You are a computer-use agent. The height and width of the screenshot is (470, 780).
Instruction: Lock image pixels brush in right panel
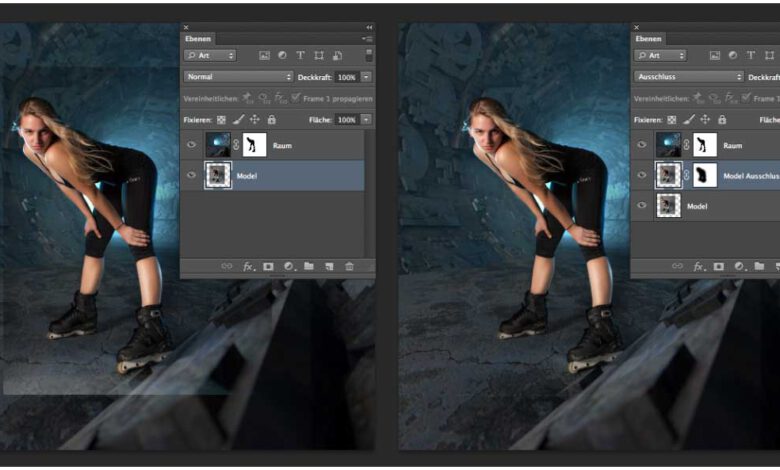coord(689,119)
